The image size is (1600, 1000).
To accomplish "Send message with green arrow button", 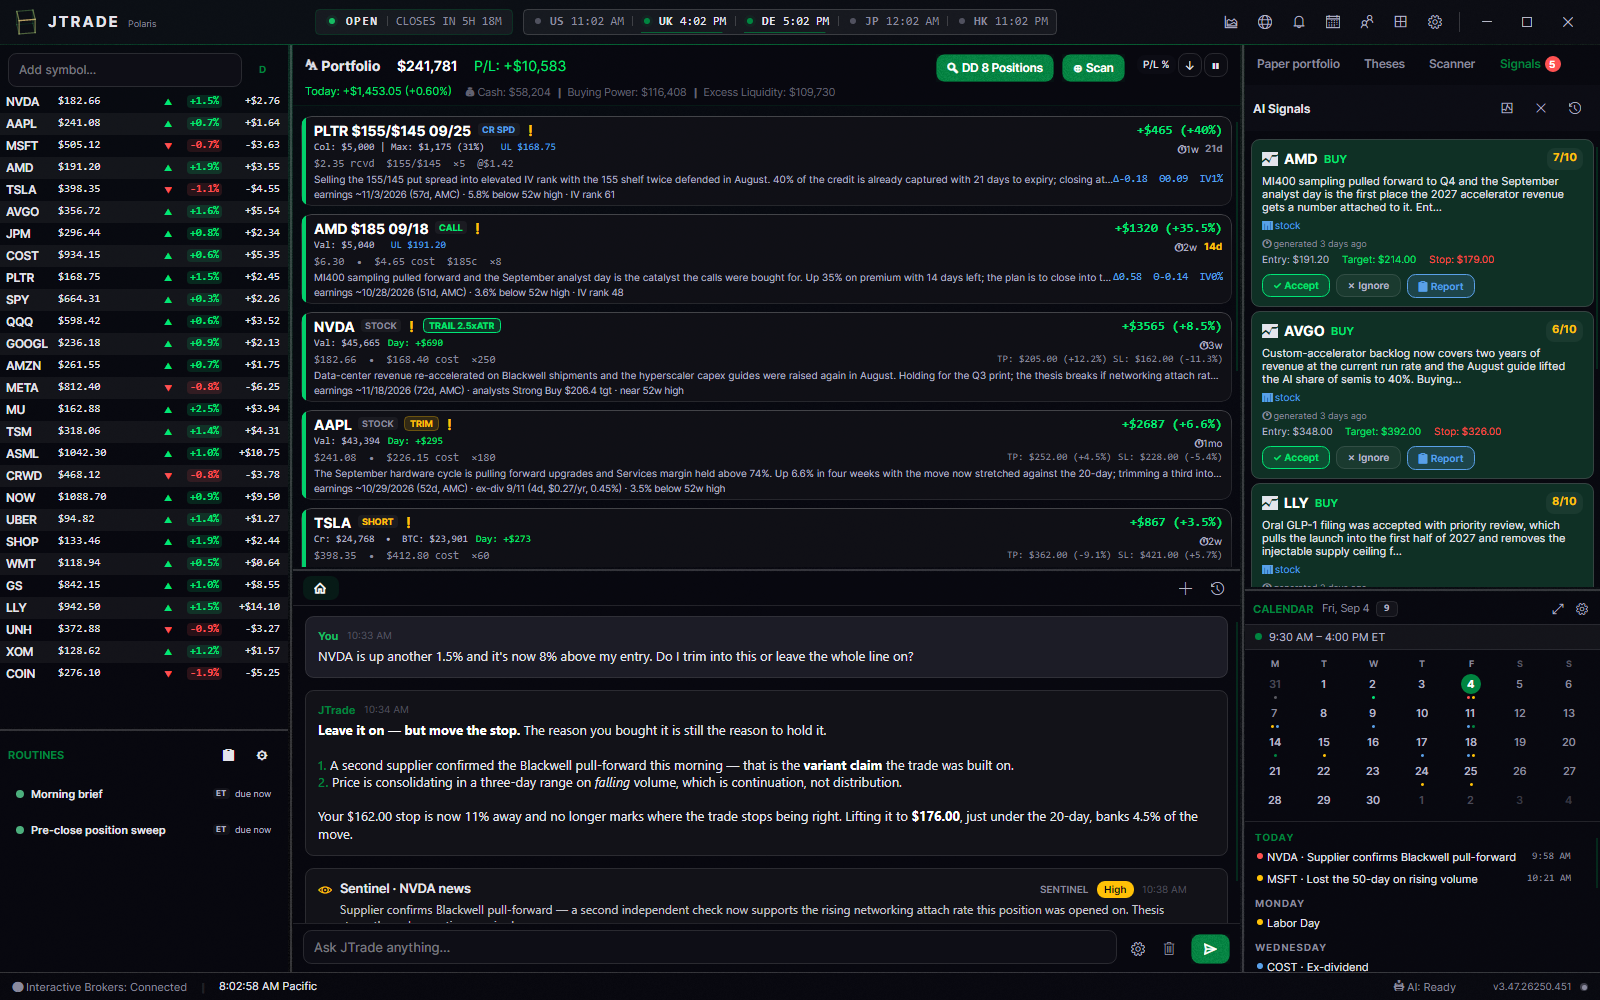I will [x=1210, y=949].
